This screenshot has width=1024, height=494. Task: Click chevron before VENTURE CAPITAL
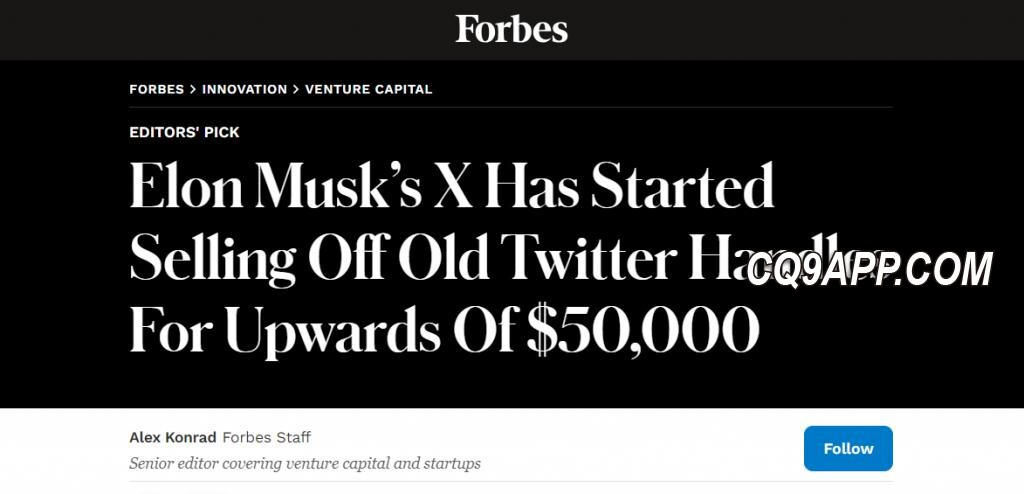click(x=296, y=90)
